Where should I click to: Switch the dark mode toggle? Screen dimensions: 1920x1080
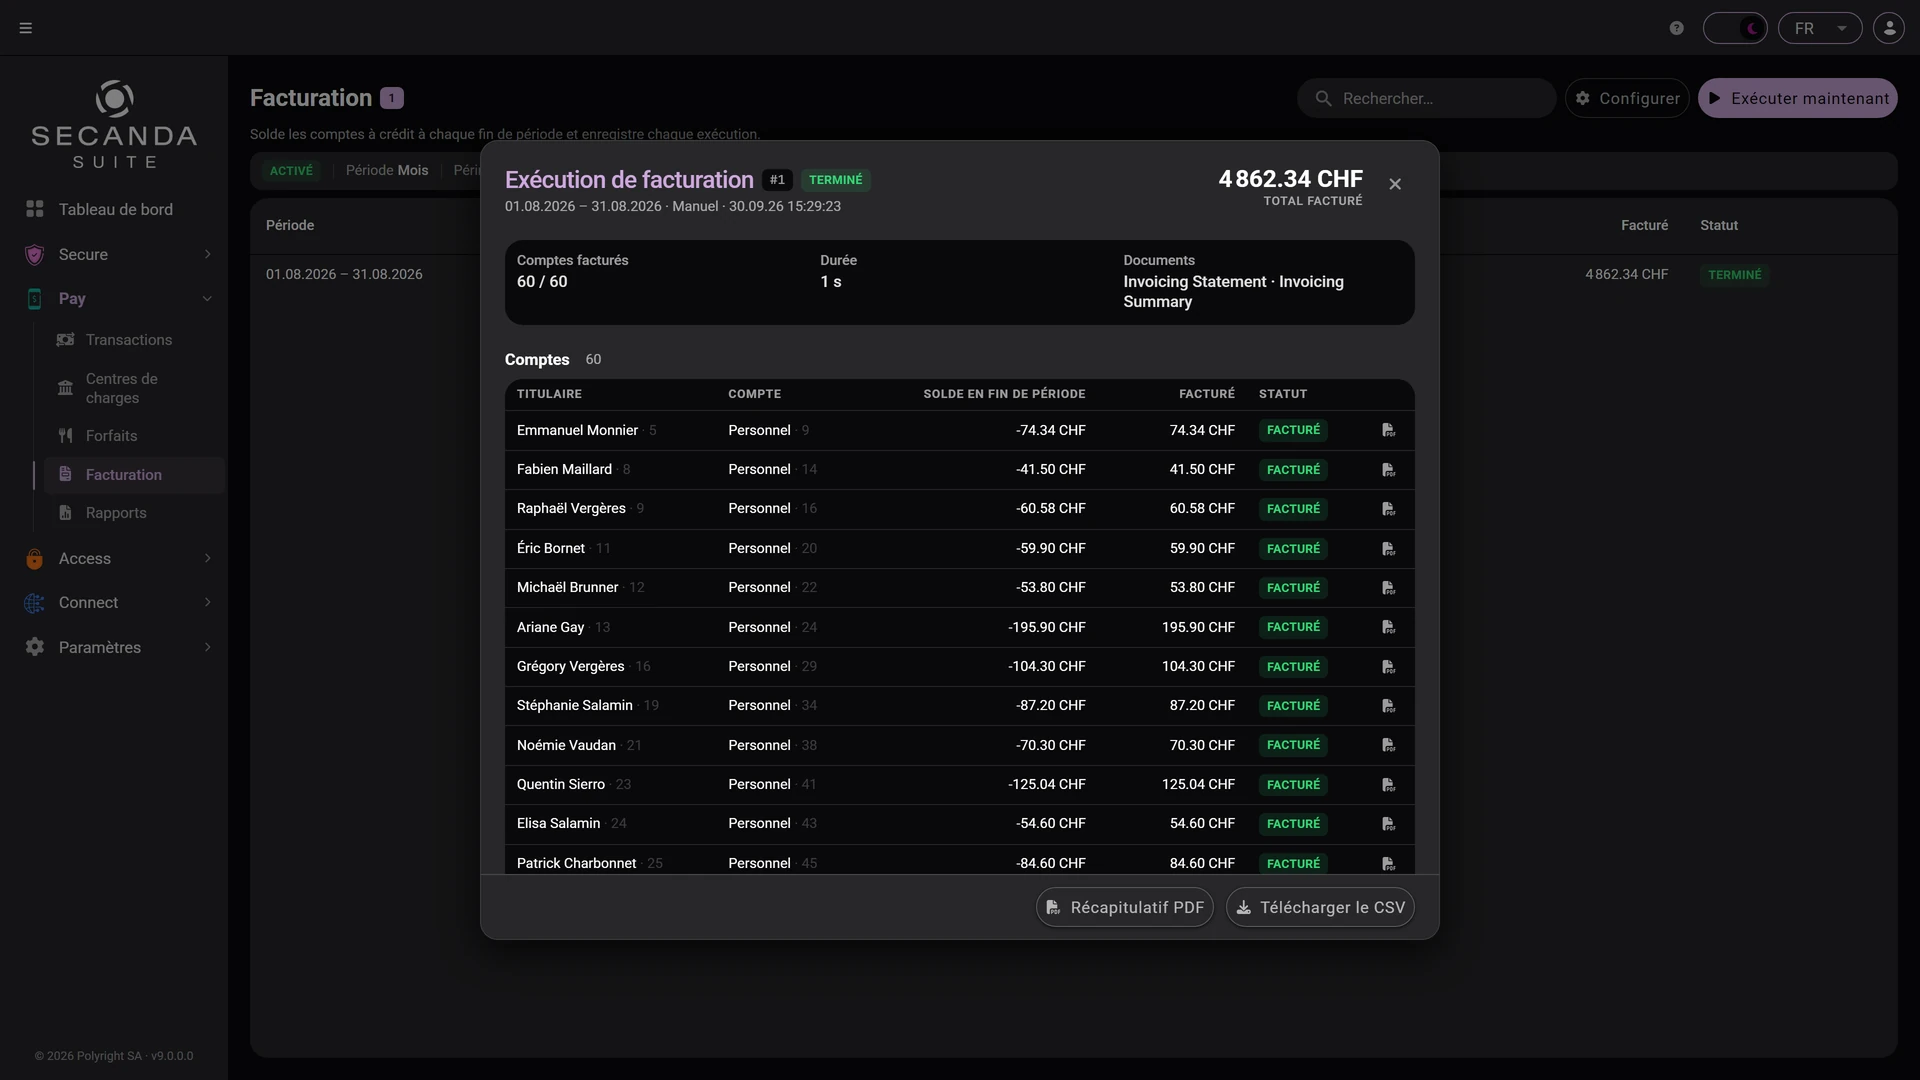(1735, 28)
